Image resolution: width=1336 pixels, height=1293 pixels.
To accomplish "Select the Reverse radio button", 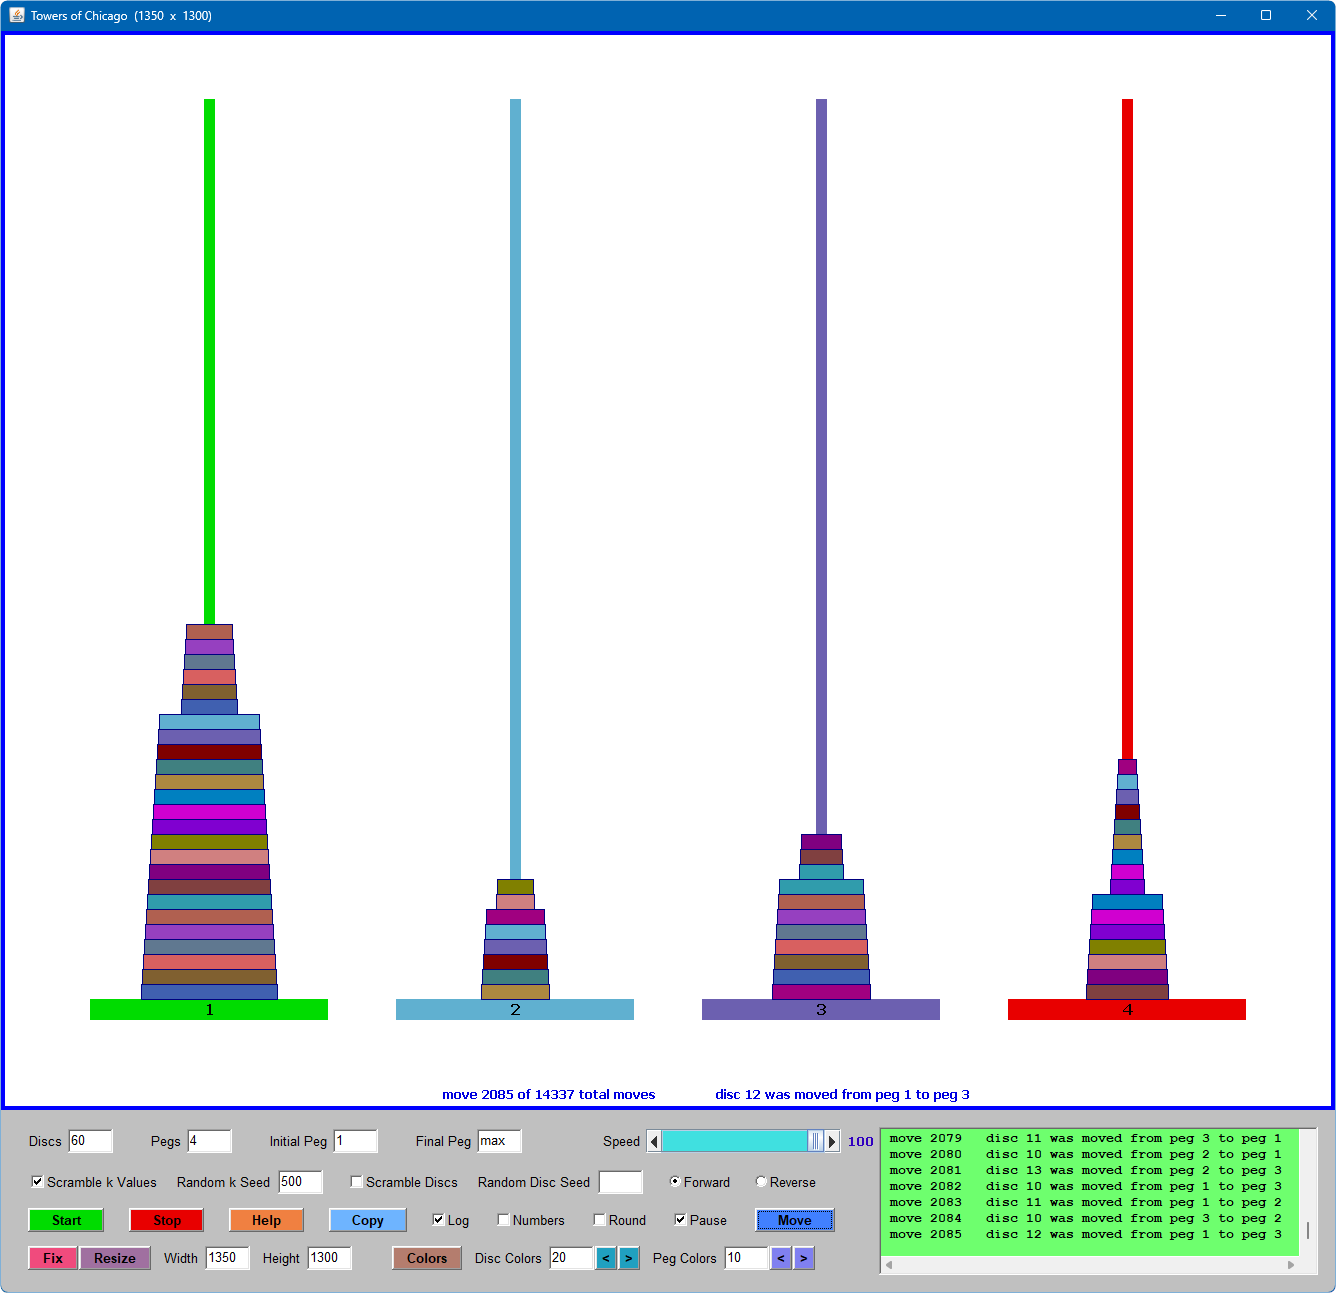I will [762, 1182].
